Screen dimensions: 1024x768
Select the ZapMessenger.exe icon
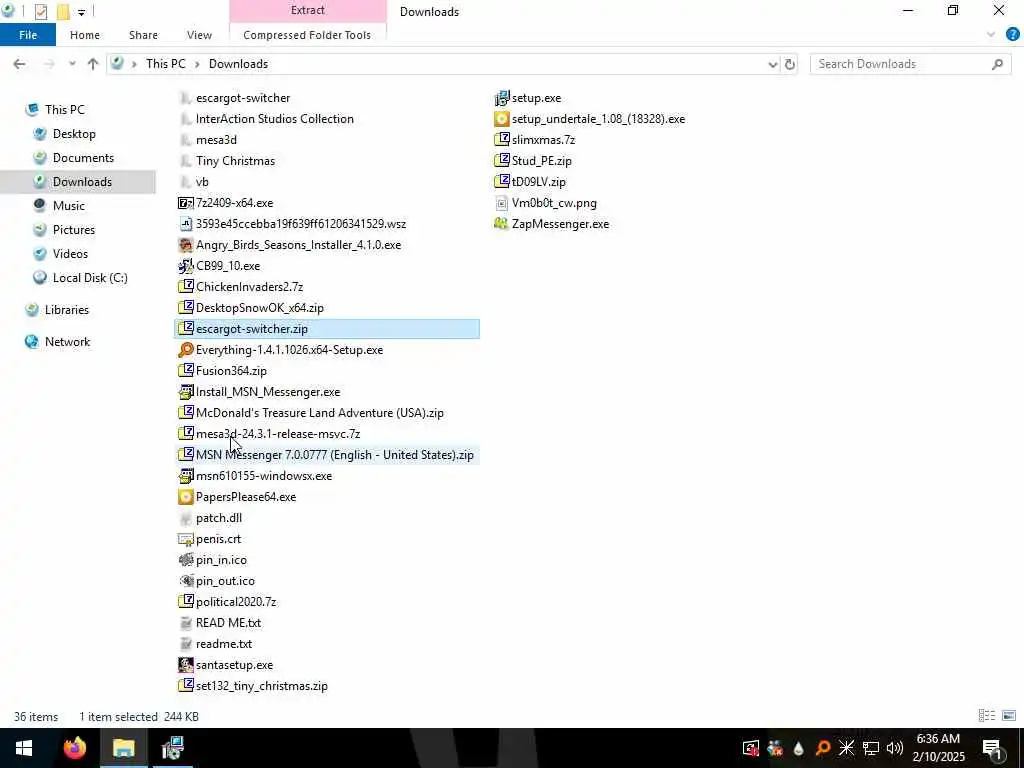501,224
